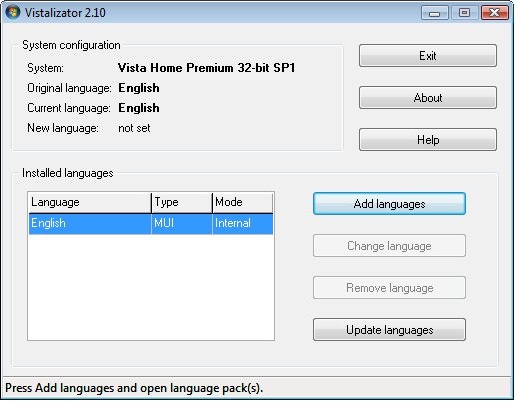The image size is (517, 402).
Task: Click the disabled Change language button
Action: coord(389,246)
